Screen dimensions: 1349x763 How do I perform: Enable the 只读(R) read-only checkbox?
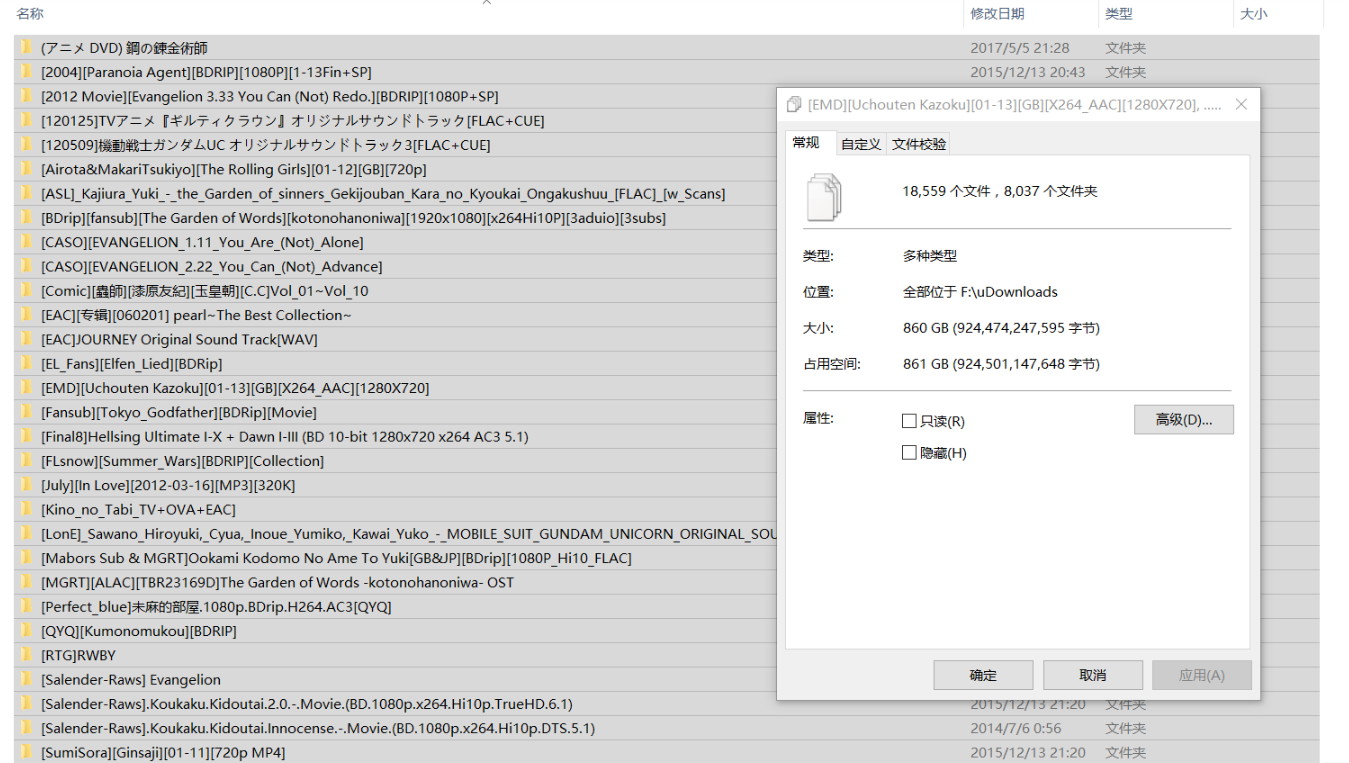pyautogui.click(x=909, y=421)
